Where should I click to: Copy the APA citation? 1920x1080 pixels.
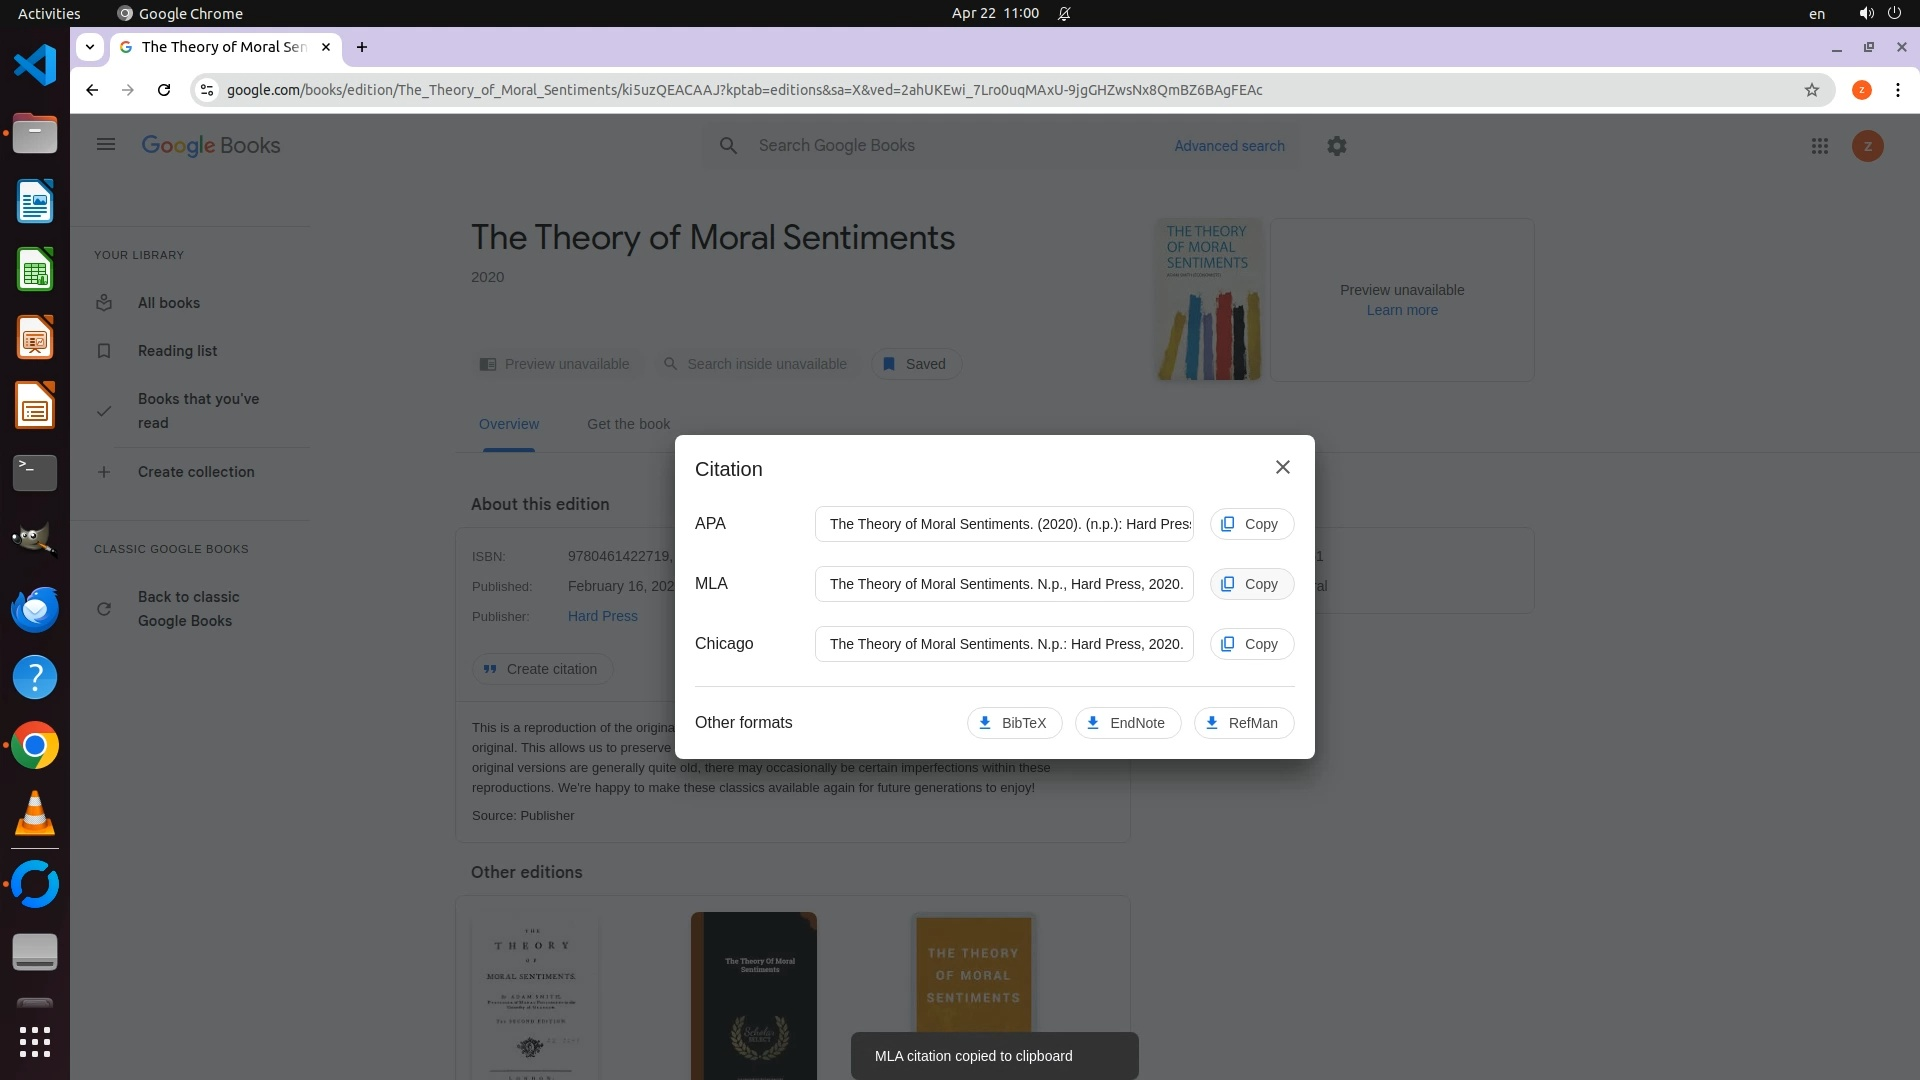point(1251,524)
